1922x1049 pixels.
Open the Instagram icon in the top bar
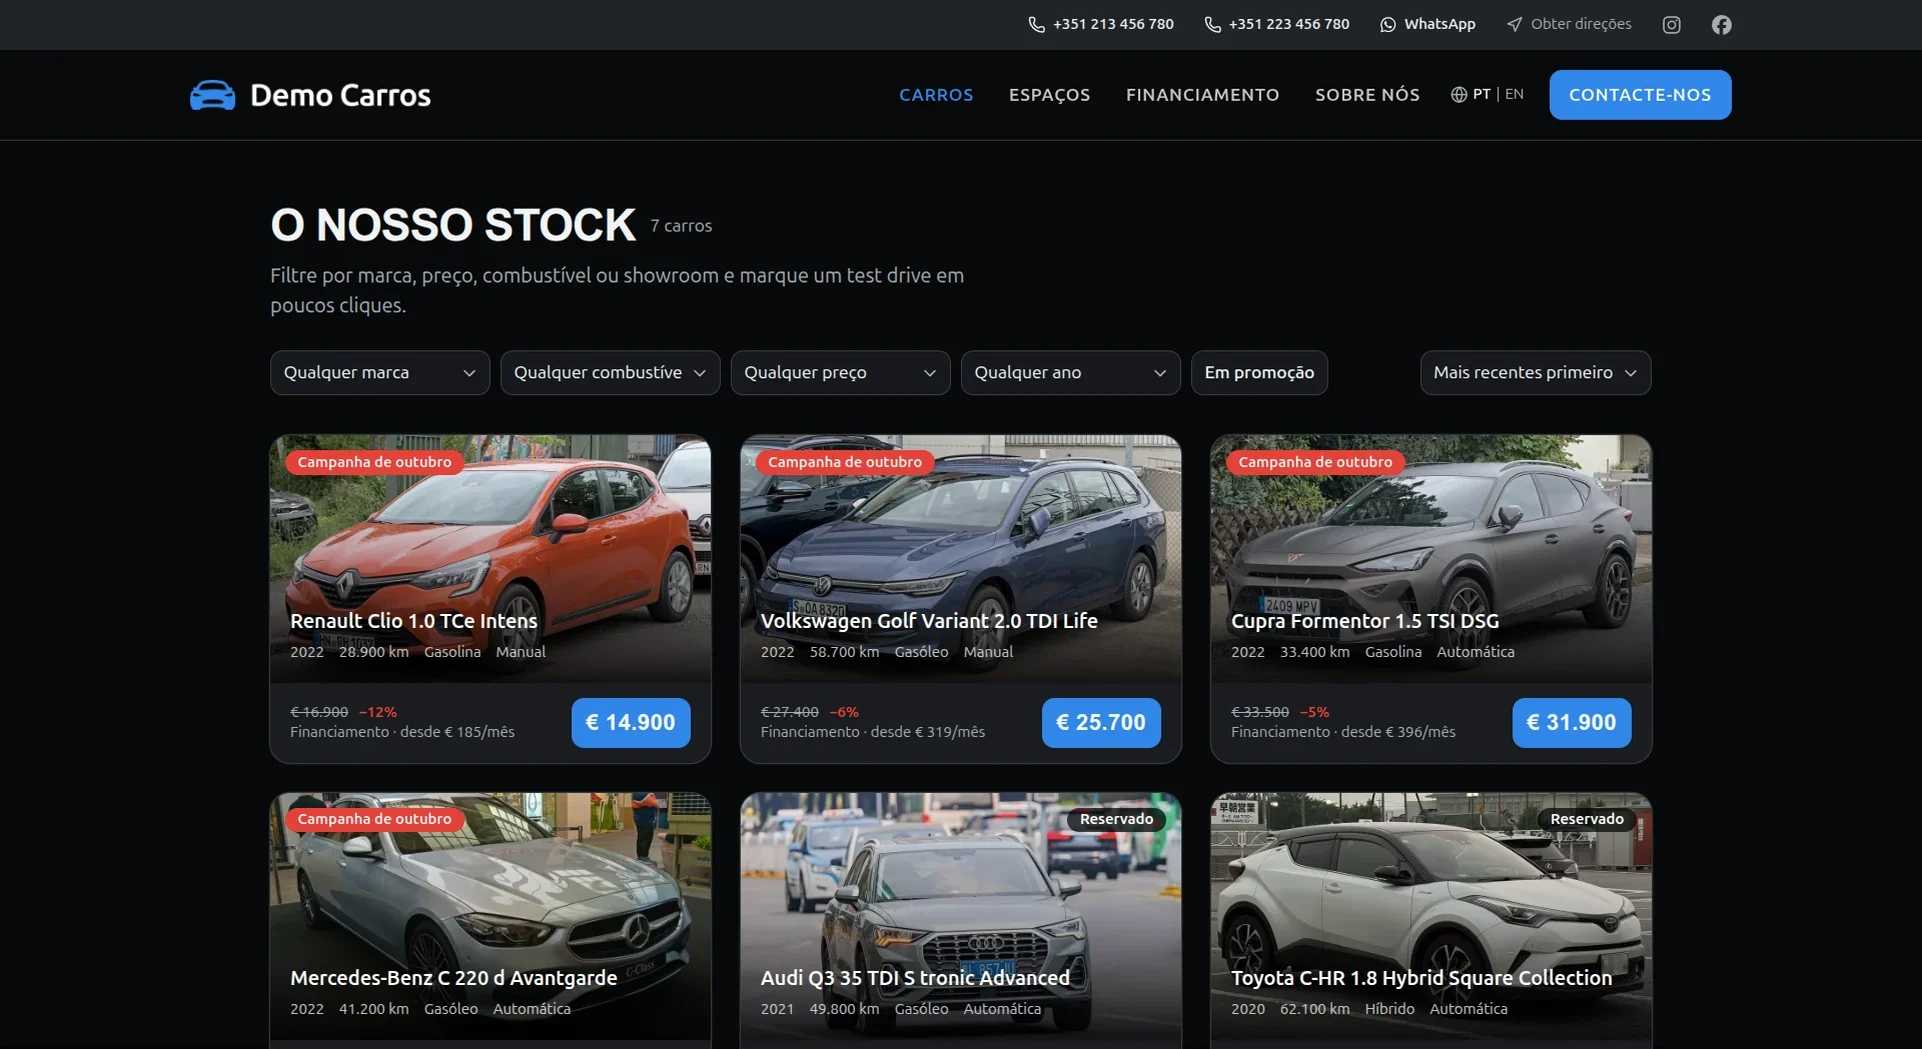[1671, 25]
